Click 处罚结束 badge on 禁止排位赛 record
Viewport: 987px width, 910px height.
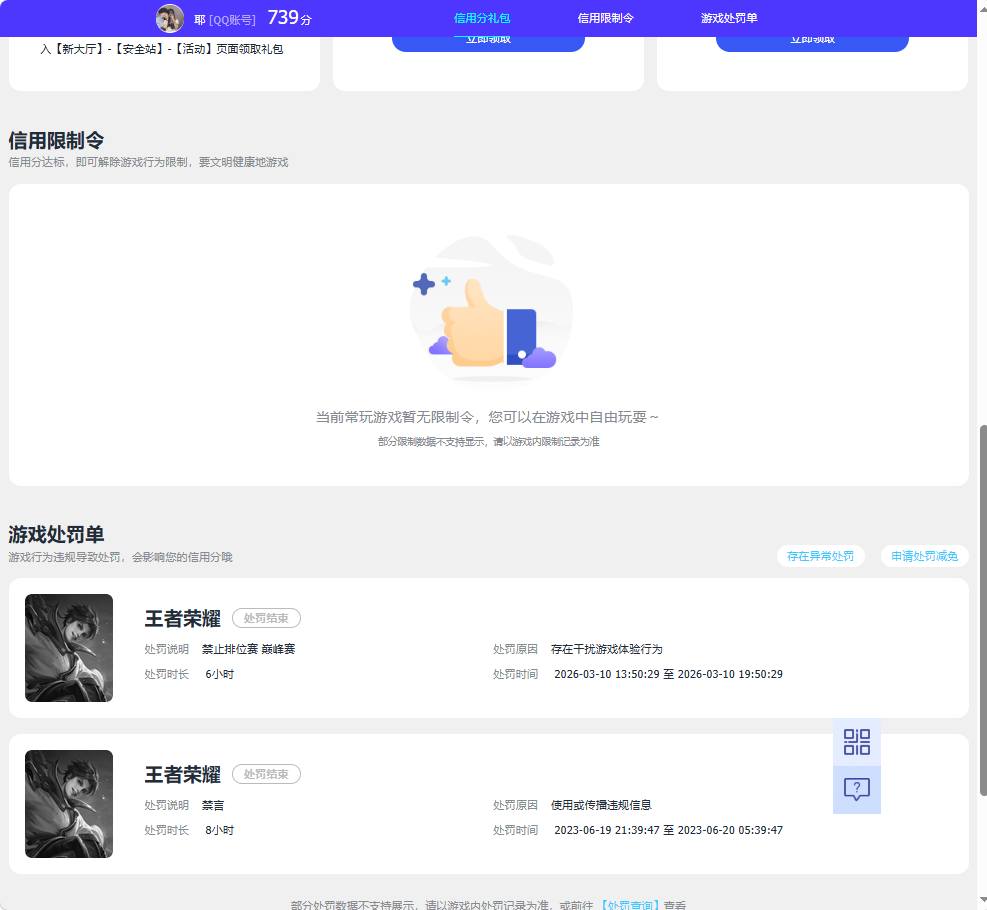[266, 618]
